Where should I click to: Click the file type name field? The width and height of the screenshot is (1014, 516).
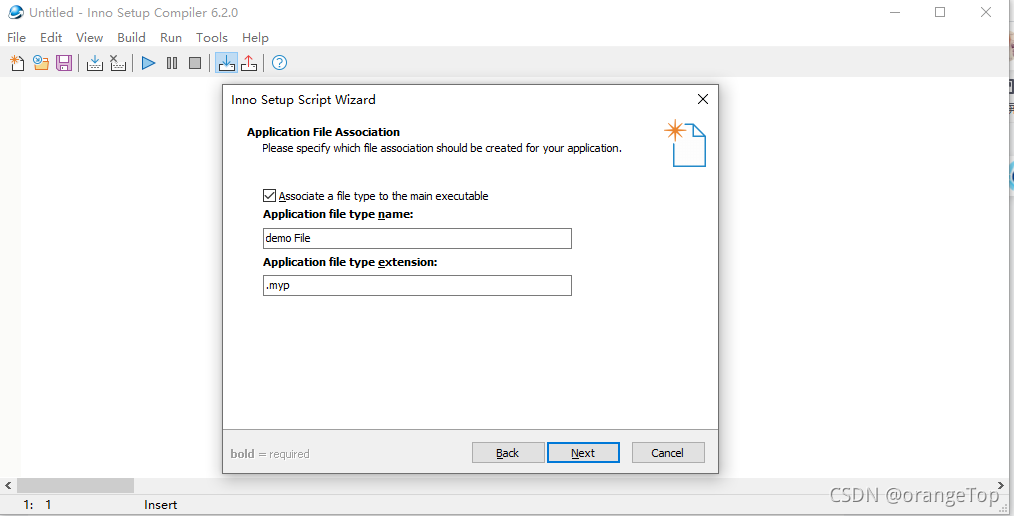point(417,238)
